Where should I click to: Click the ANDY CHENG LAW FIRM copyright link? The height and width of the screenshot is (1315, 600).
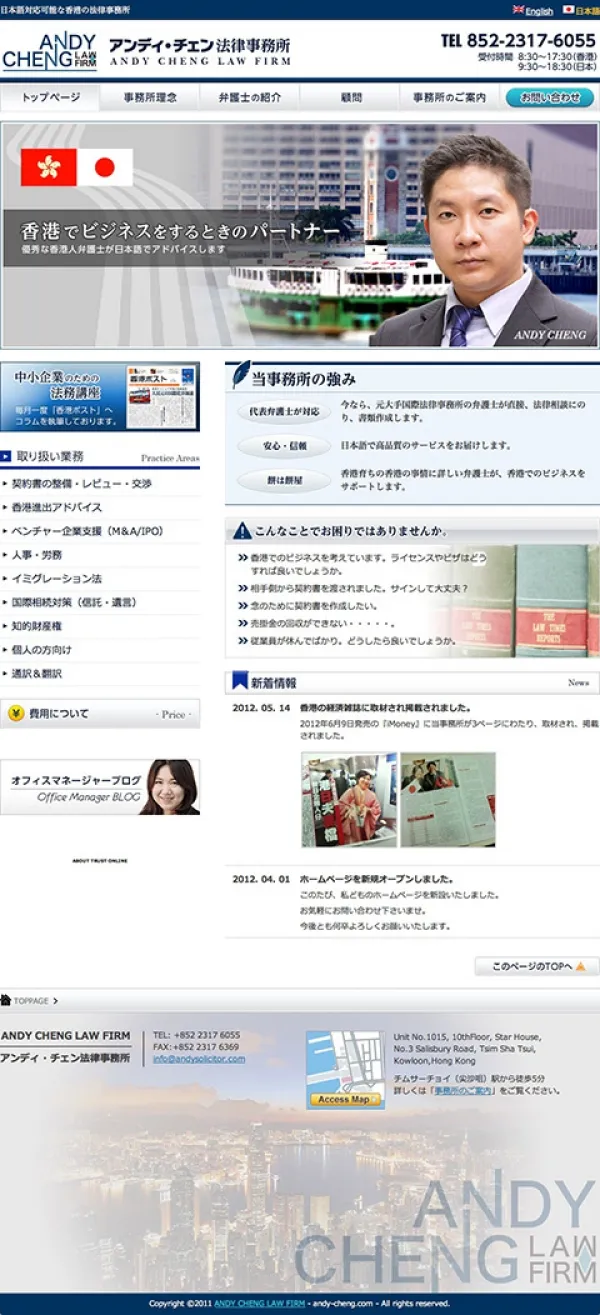tap(260, 1304)
